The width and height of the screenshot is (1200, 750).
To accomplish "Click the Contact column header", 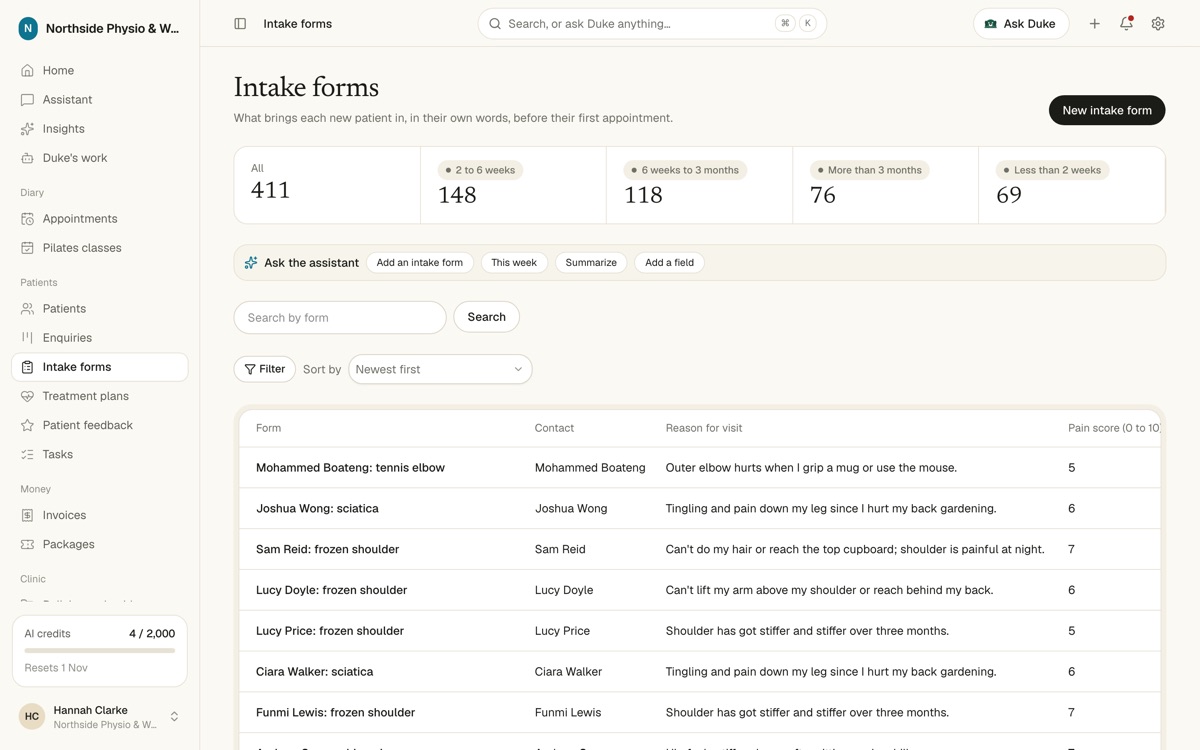I will (x=554, y=428).
